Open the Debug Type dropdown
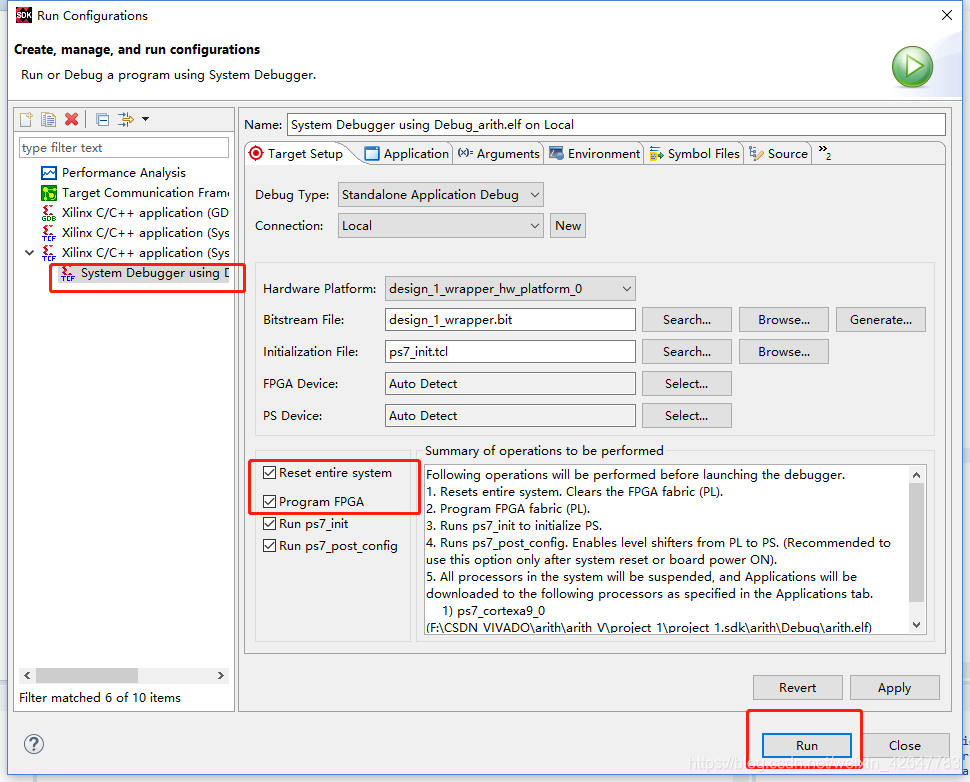The width and height of the screenshot is (970, 782). [x=441, y=195]
